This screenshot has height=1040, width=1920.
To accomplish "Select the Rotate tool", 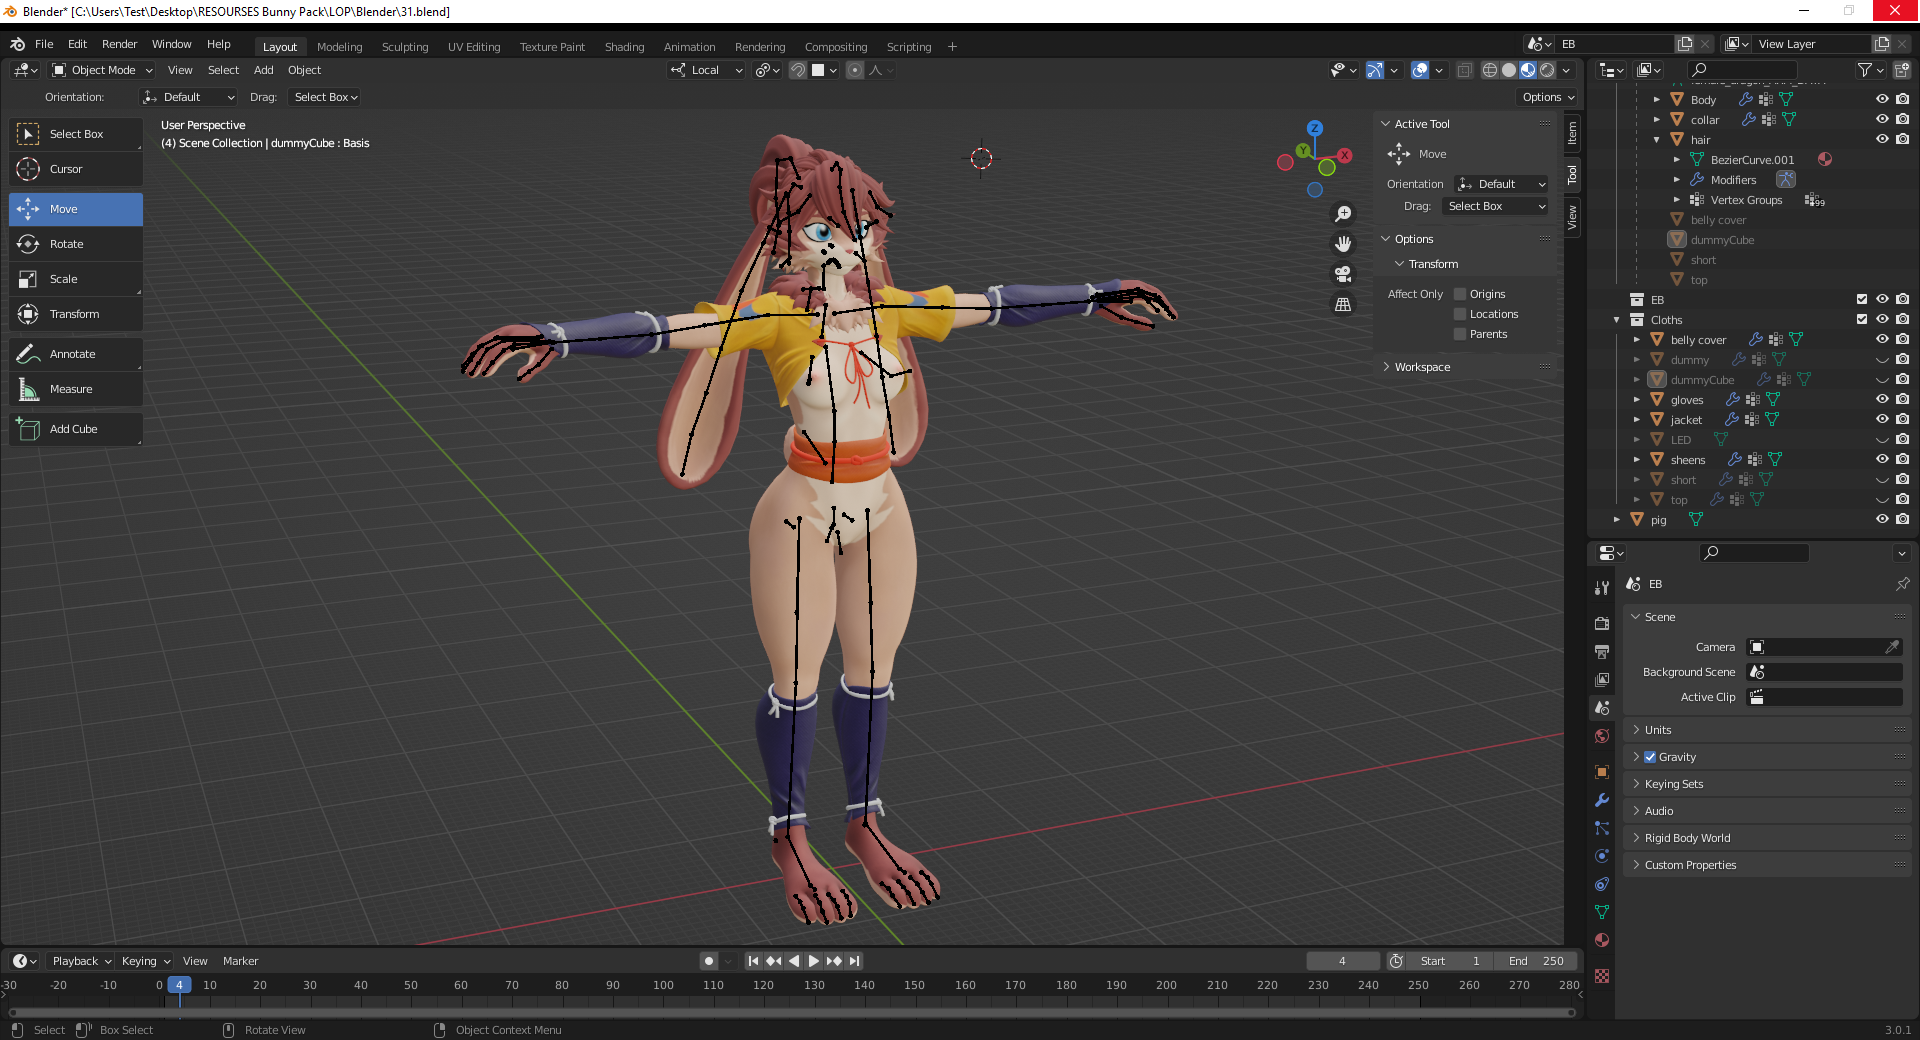I will pyautogui.click(x=76, y=244).
